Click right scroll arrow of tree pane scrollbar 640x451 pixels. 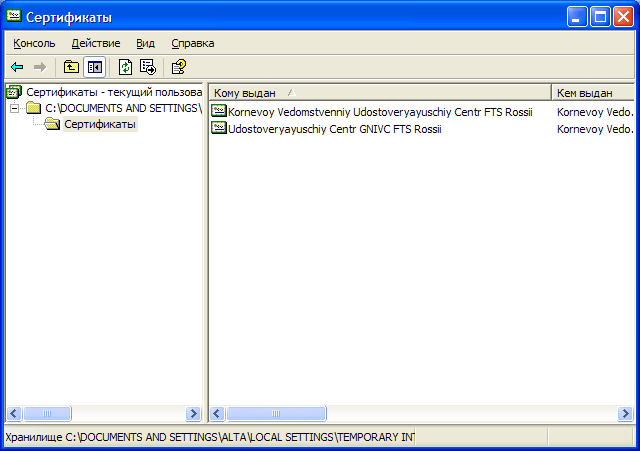(x=194, y=413)
